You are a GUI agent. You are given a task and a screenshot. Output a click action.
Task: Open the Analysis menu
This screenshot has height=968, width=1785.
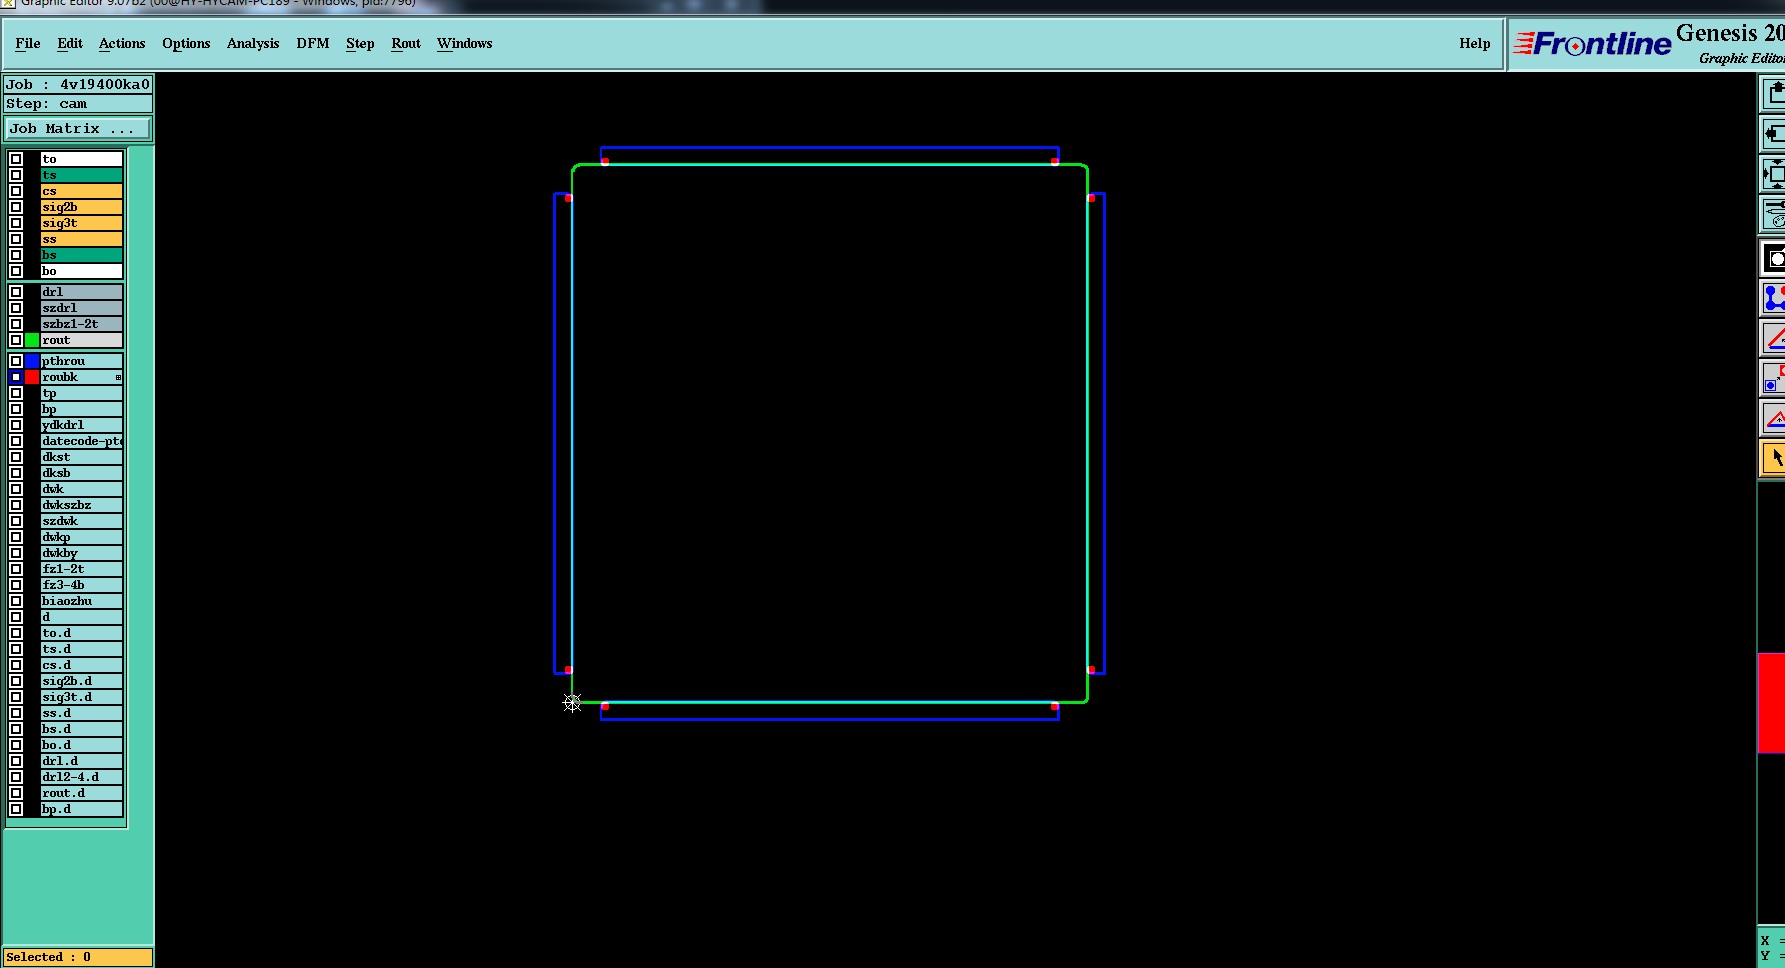(253, 43)
